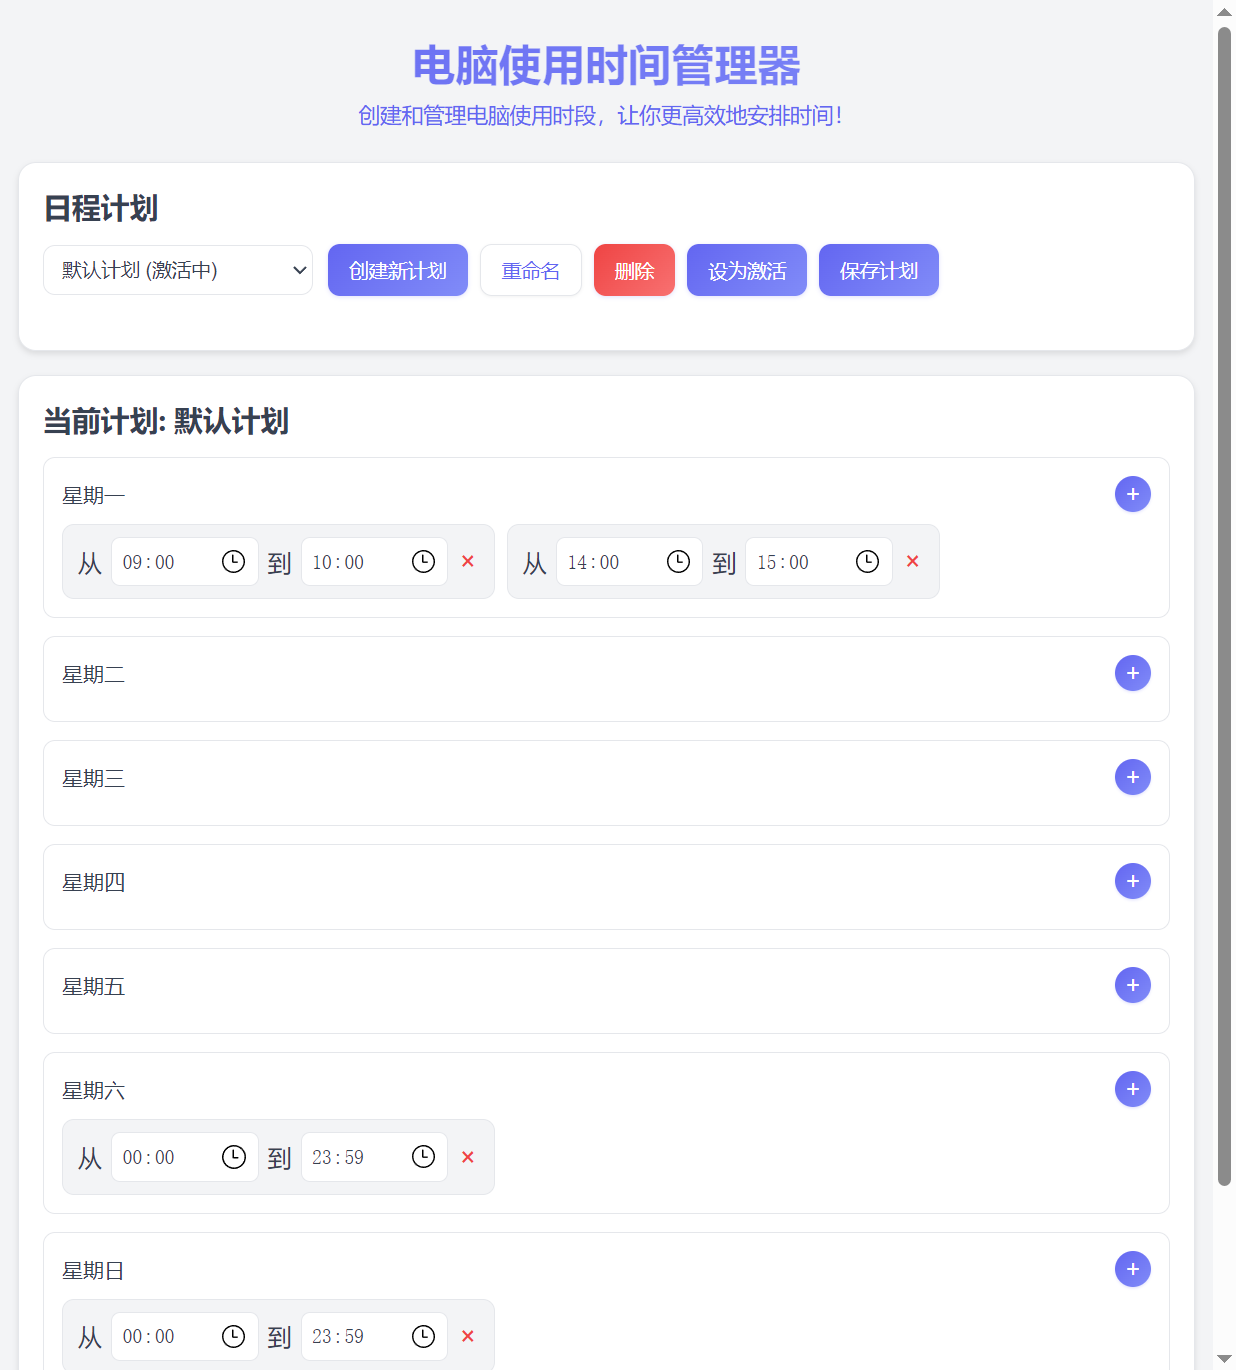Click the 创建新计划 button
Screen dimensions: 1236x1370
click(397, 270)
